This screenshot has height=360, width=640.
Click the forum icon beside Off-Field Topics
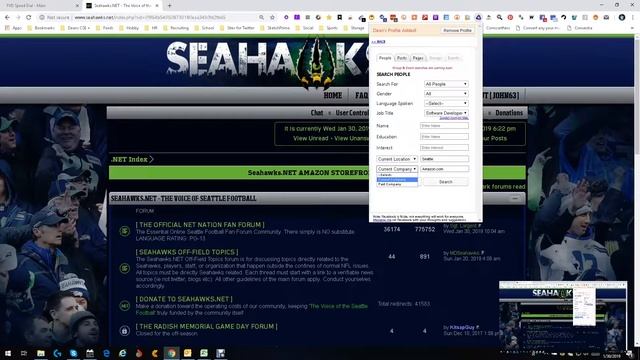pos(124,268)
